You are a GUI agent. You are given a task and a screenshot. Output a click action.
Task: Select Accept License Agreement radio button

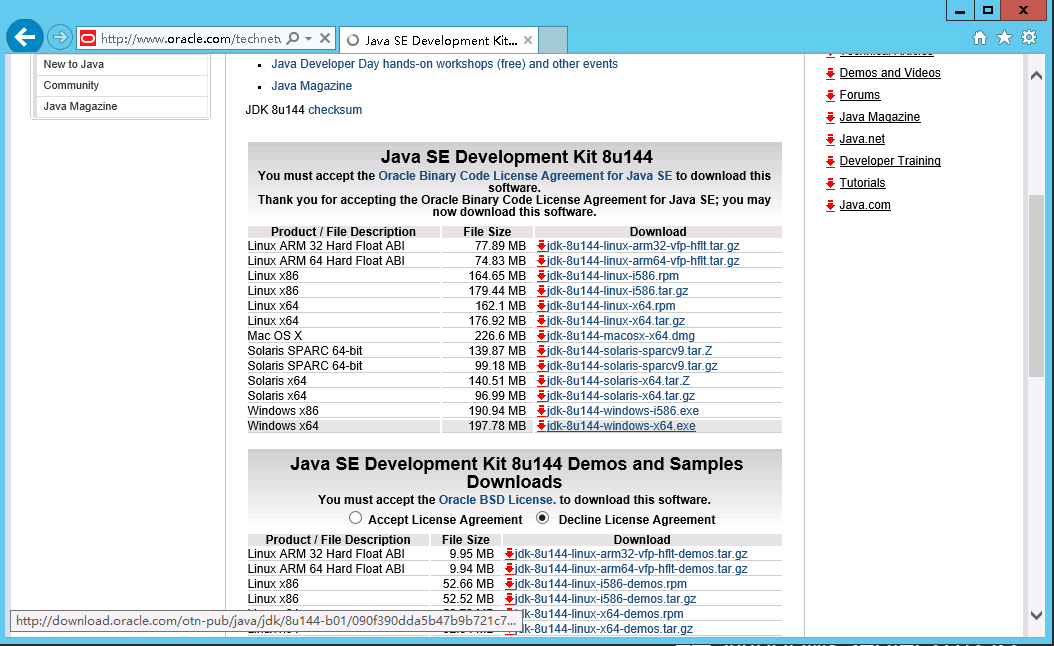point(356,518)
